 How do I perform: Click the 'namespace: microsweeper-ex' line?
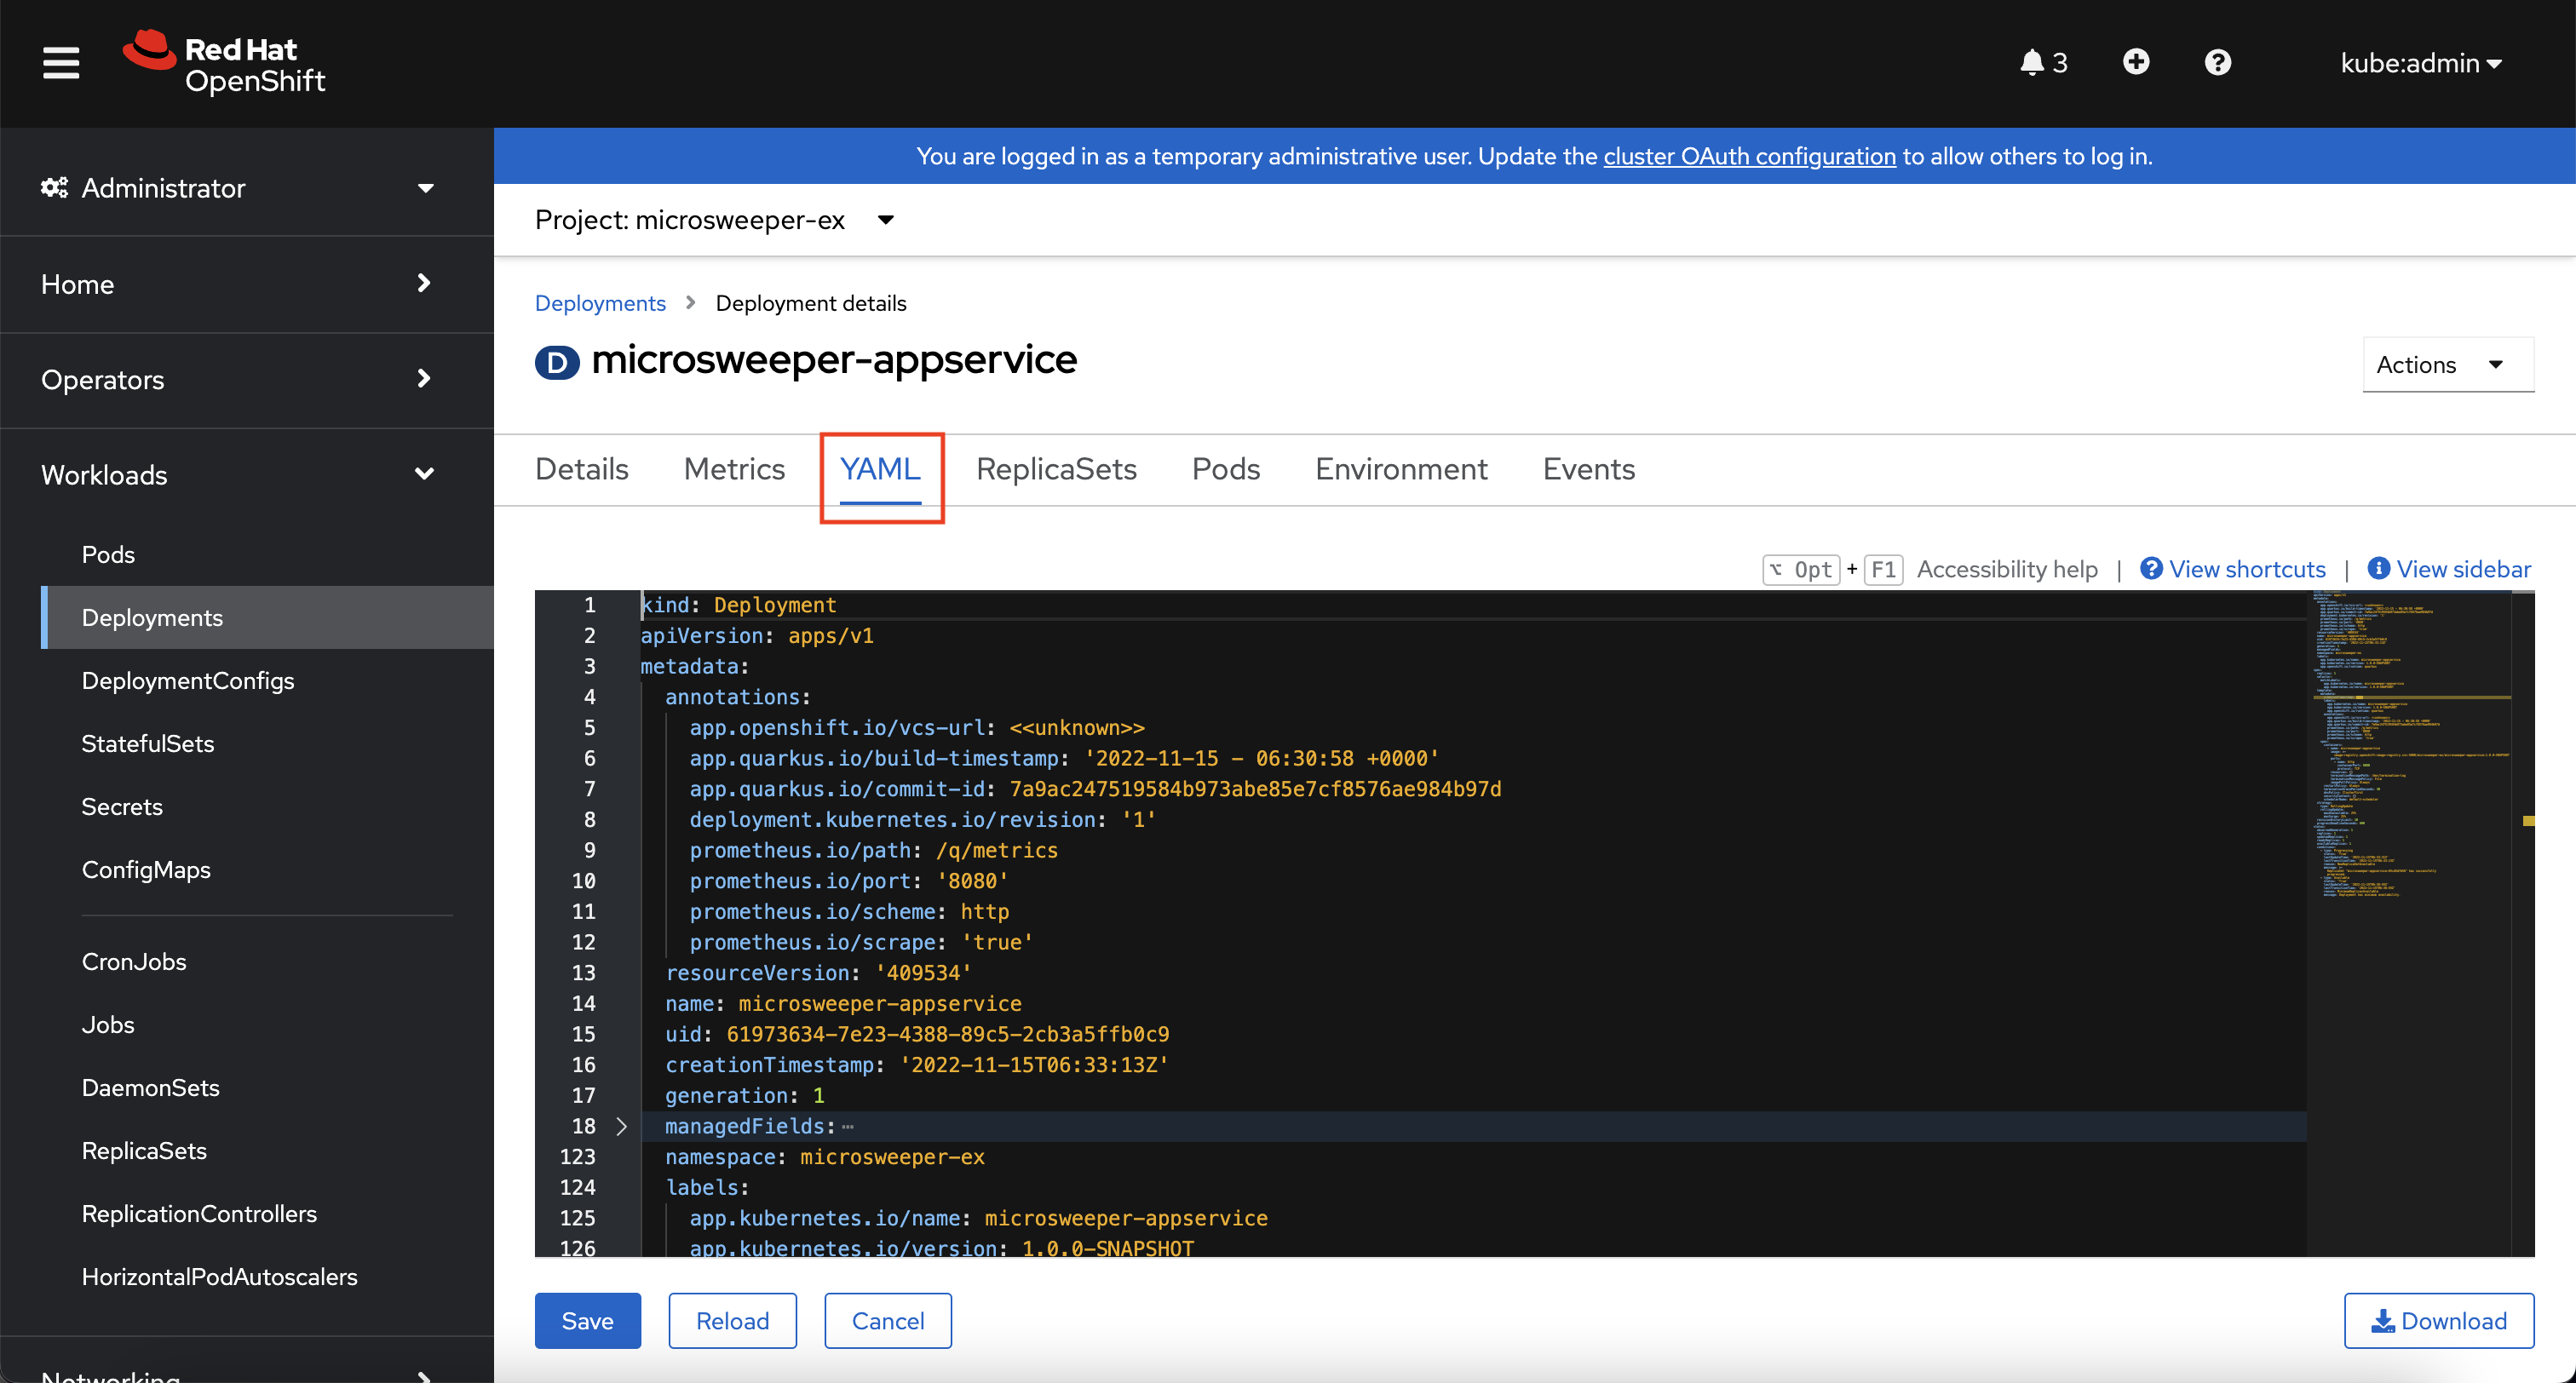click(x=825, y=1157)
